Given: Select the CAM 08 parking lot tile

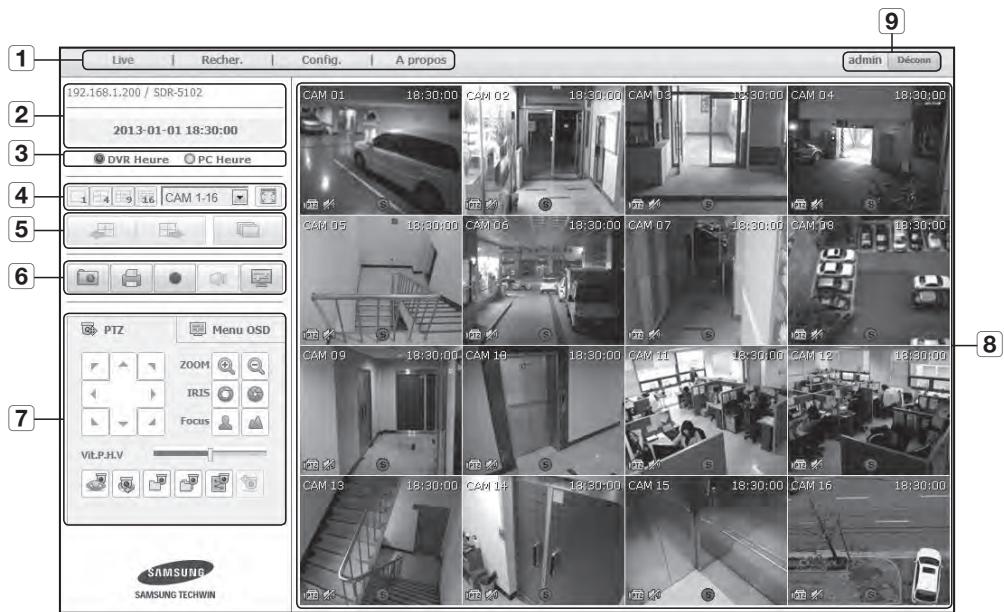Looking at the screenshot, I should 869,280.
